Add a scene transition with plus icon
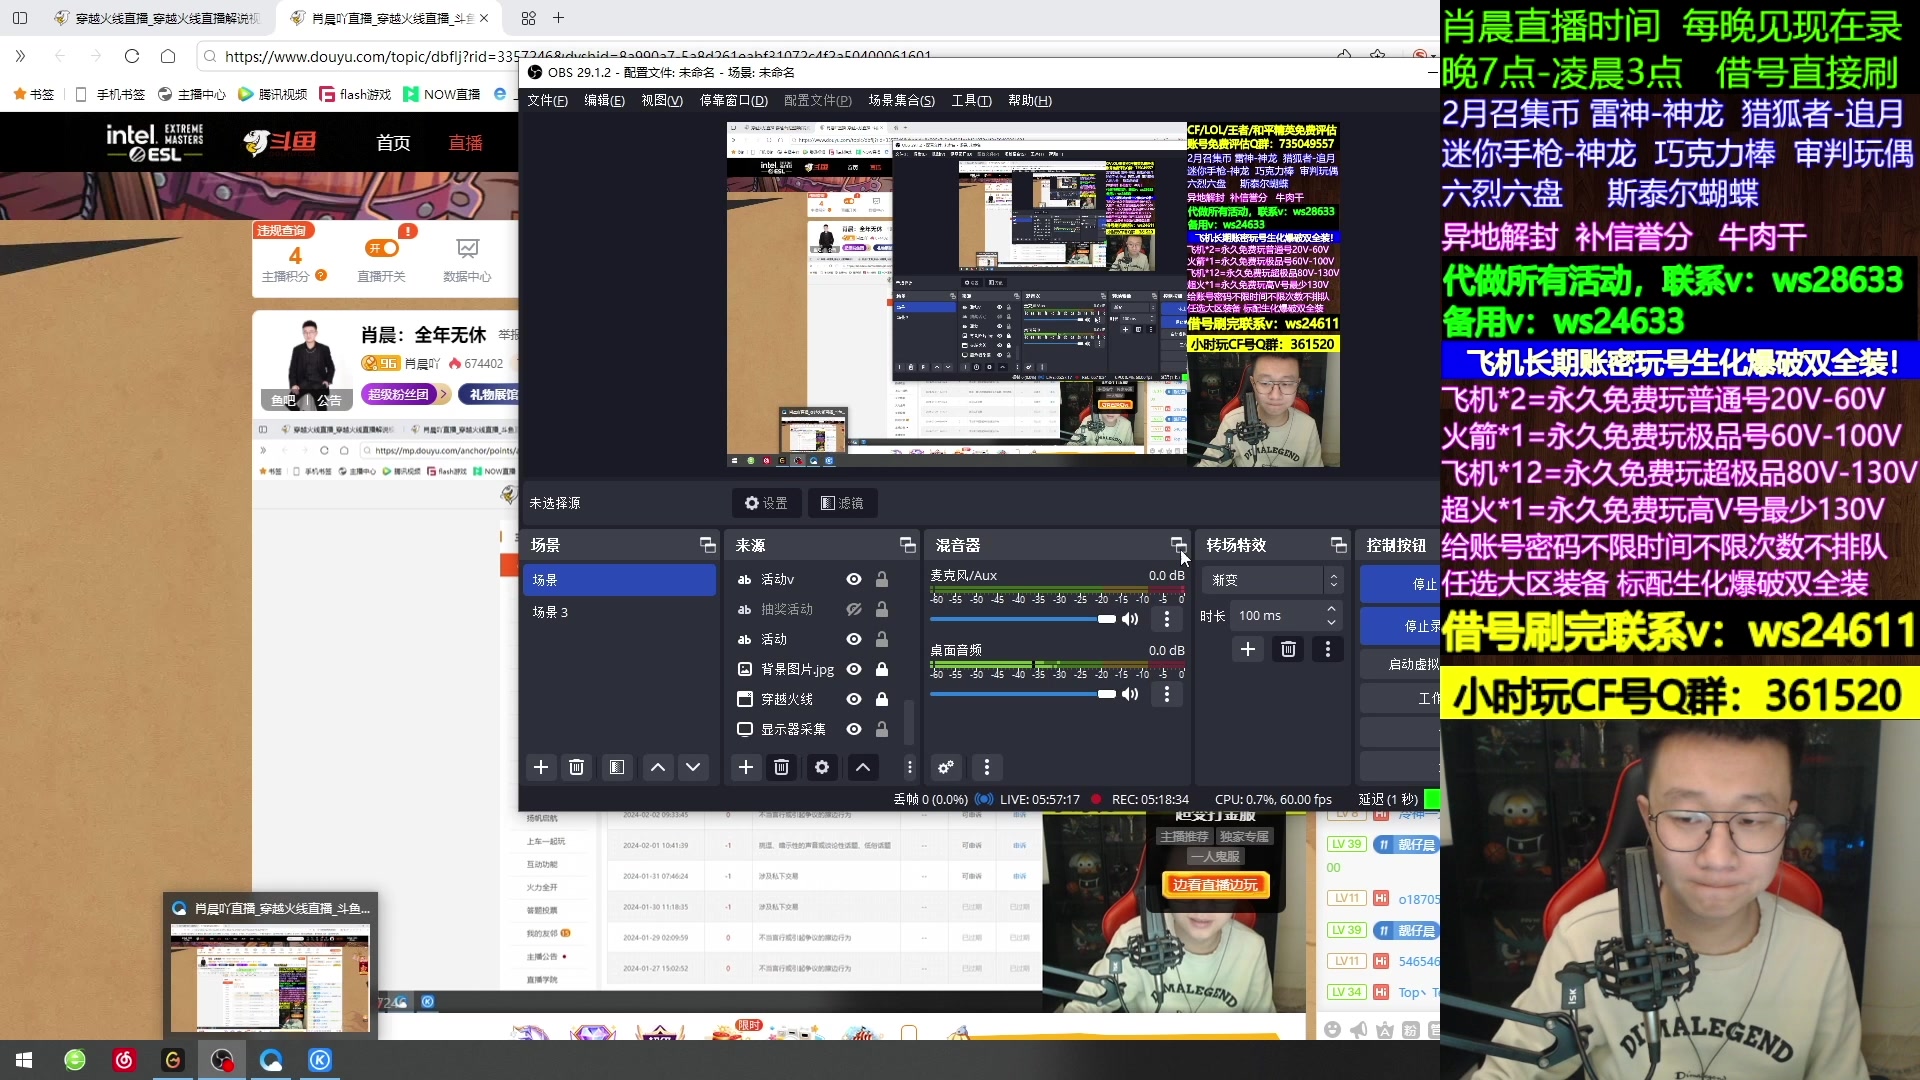The image size is (1920, 1080). point(1248,649)
